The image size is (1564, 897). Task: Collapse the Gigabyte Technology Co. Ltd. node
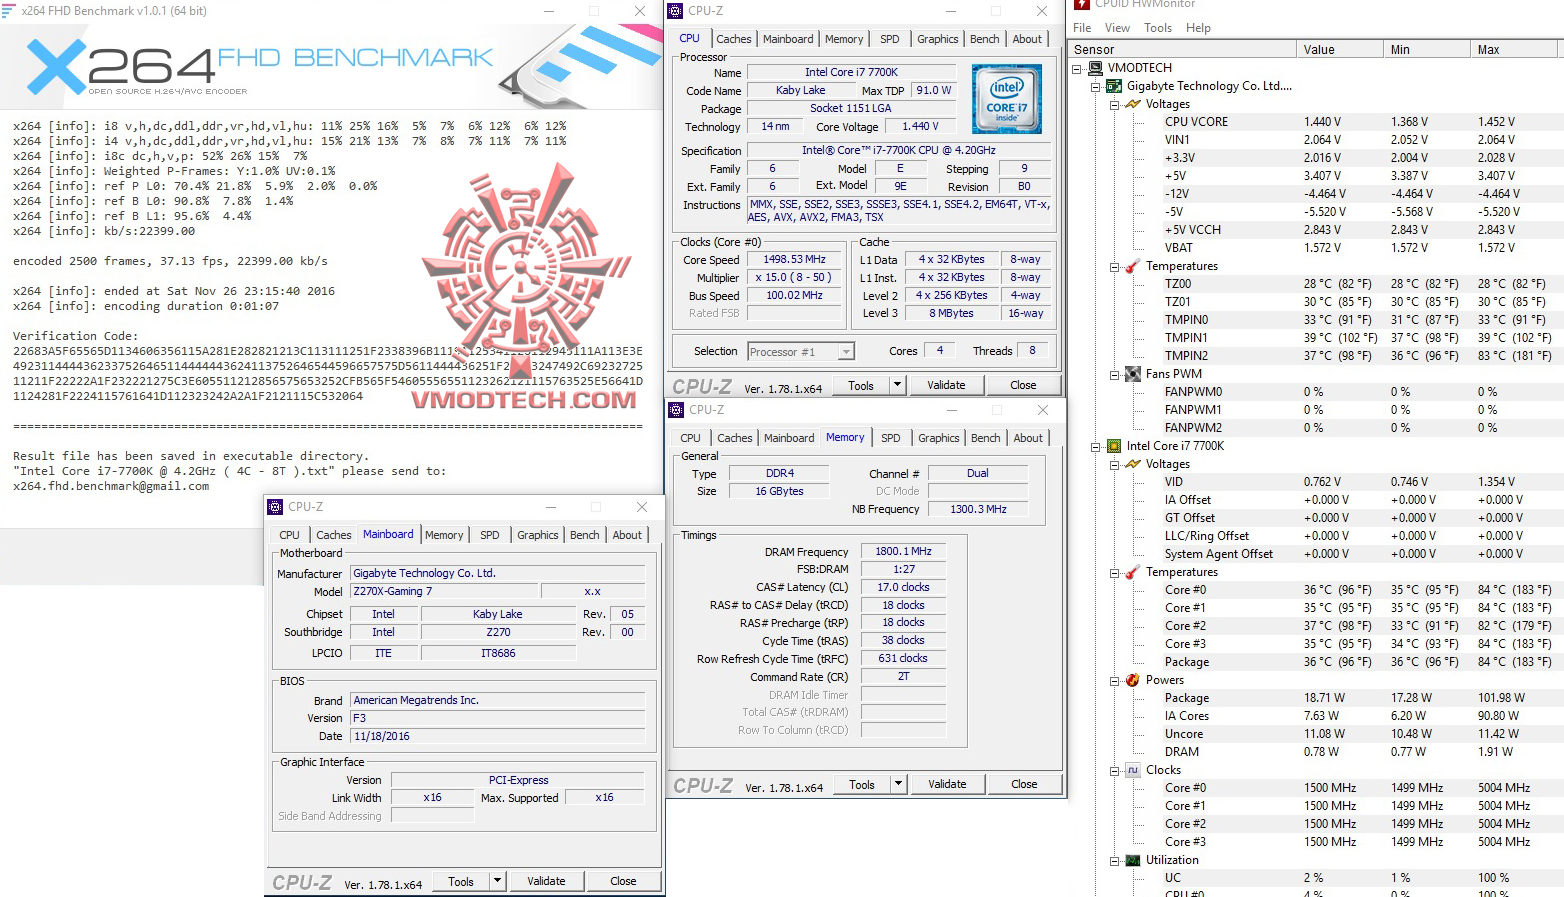(1096, 87)
